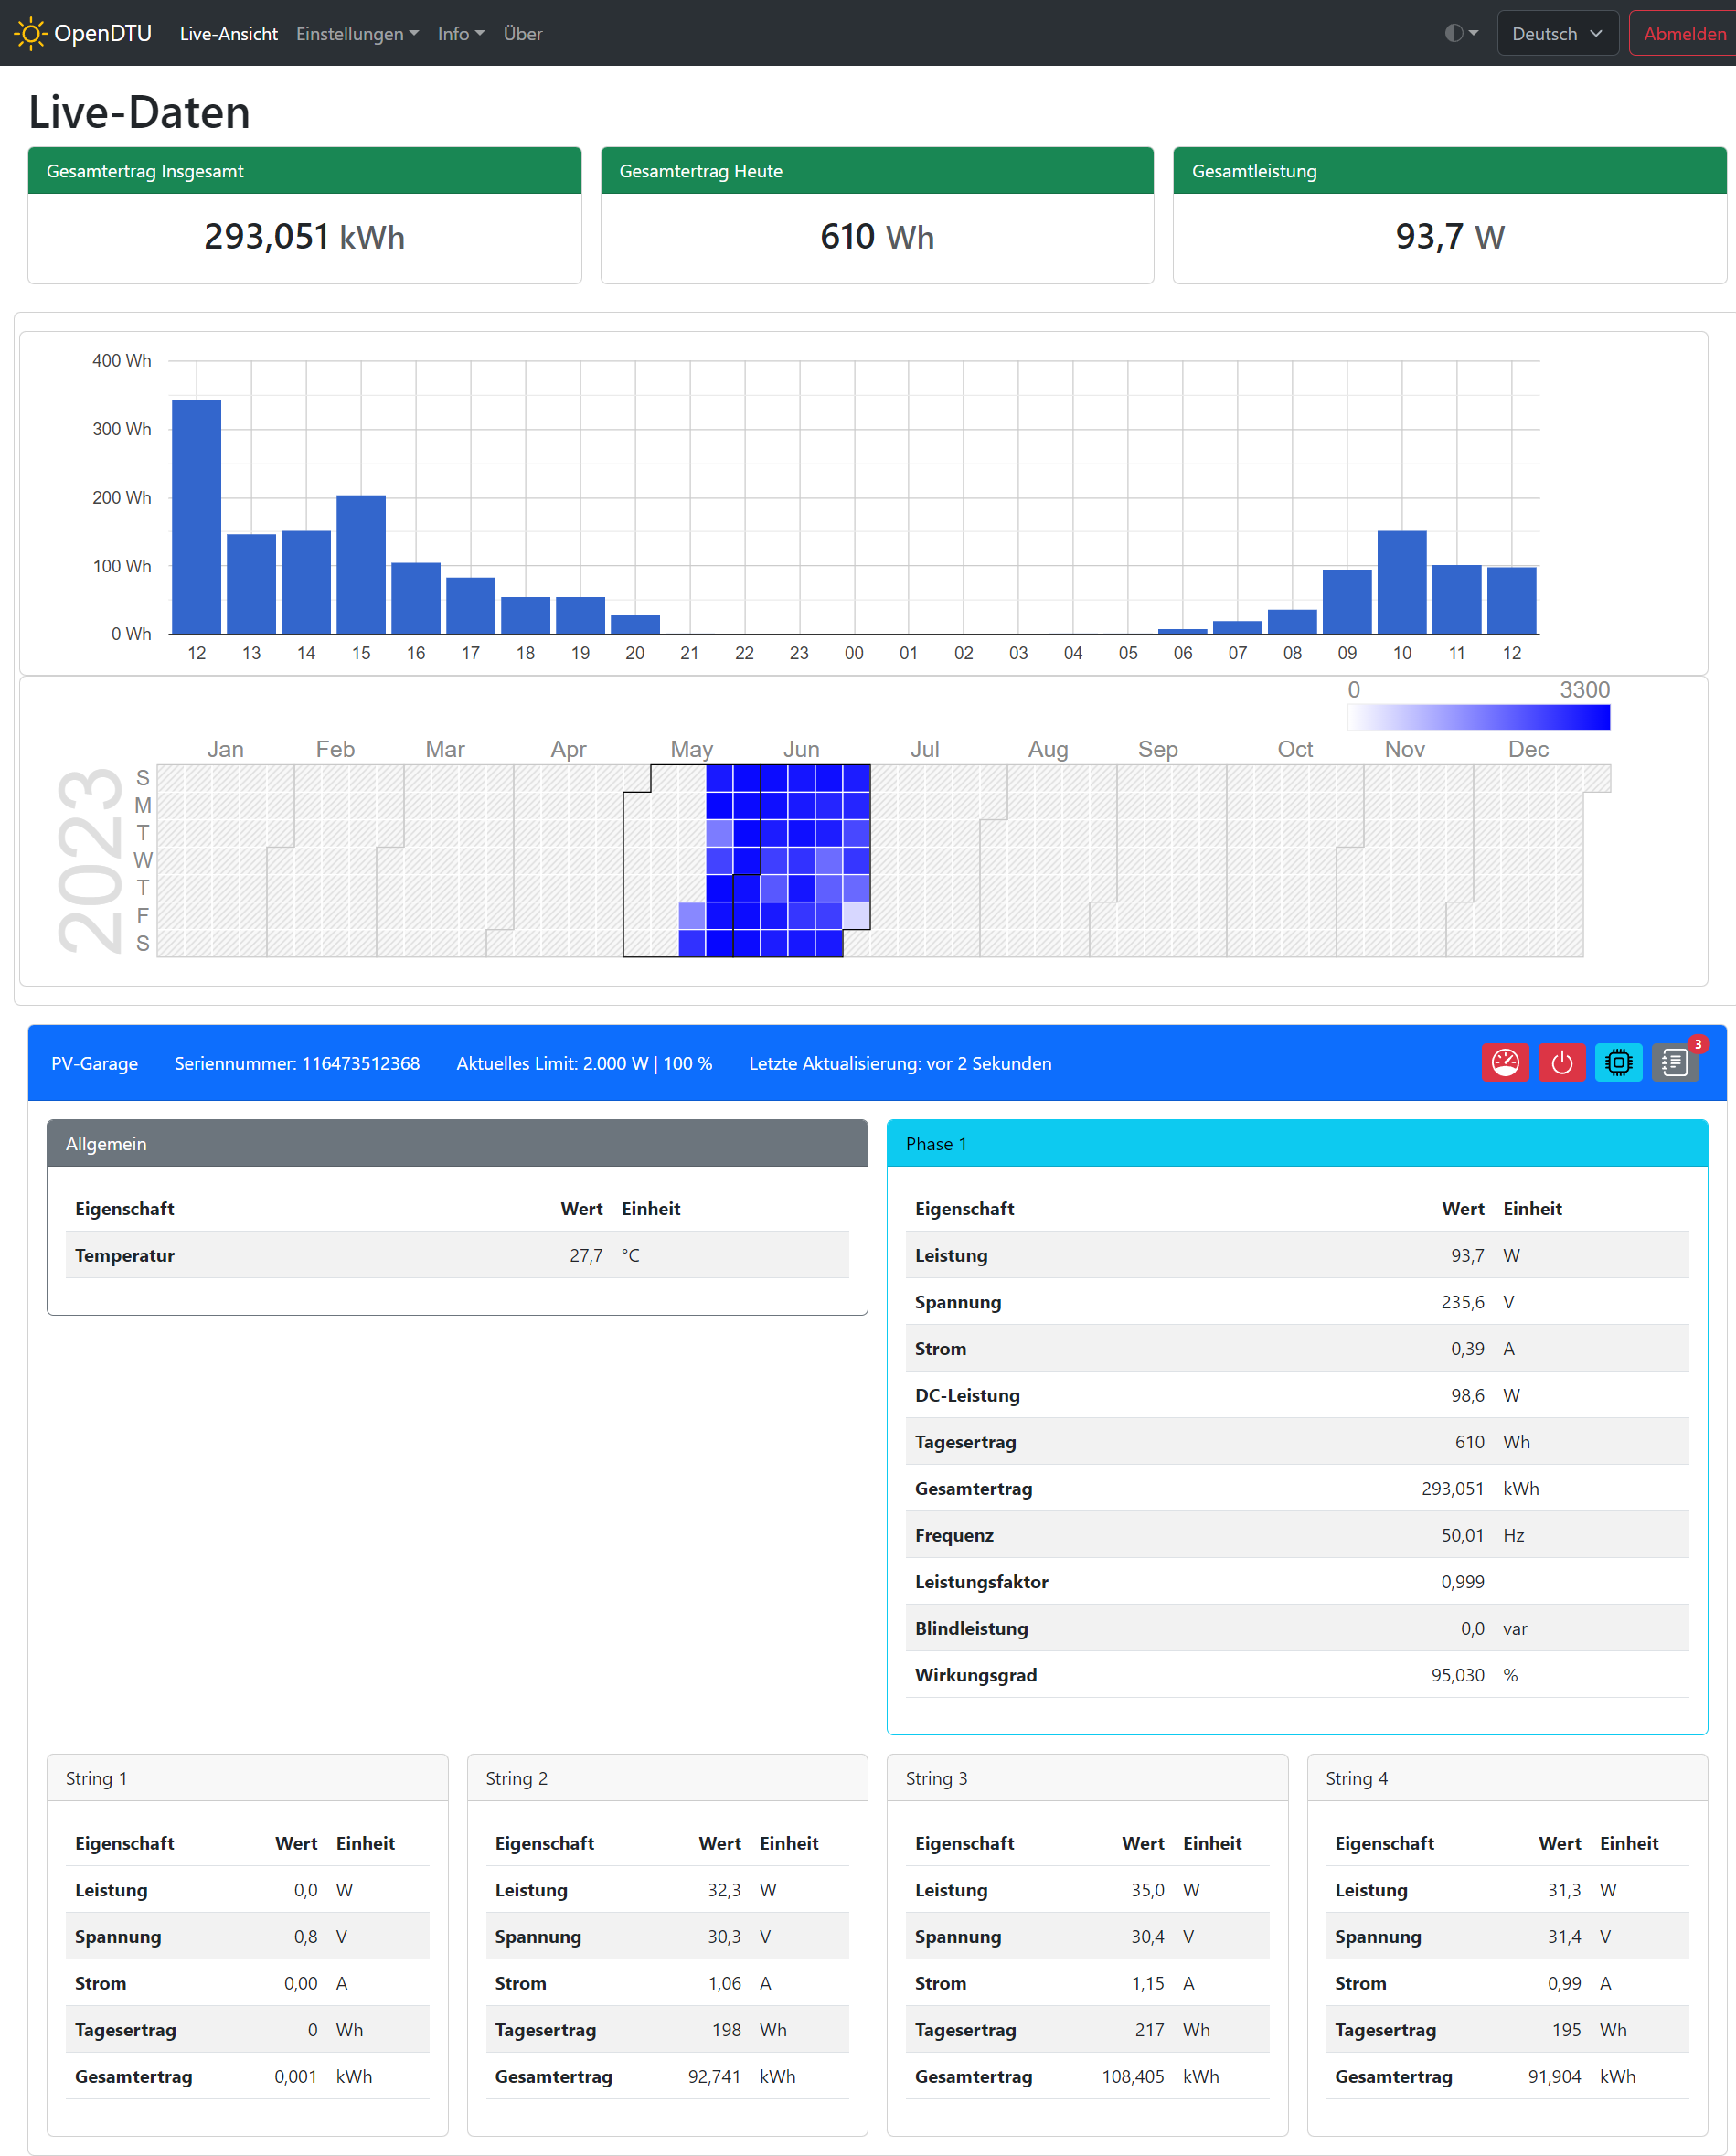The height and width of the screenshot is (2156, 1736).
Task: Expand the Info dropdown menu
Action: 460,34
